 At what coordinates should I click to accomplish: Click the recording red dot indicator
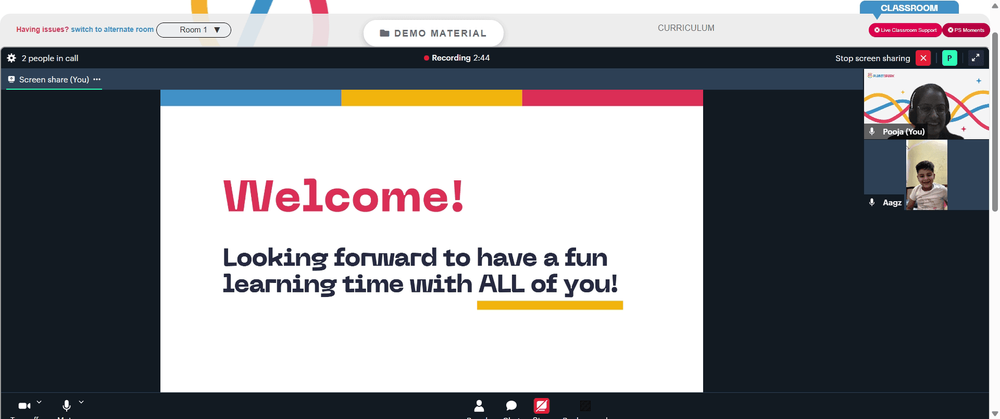427,58
